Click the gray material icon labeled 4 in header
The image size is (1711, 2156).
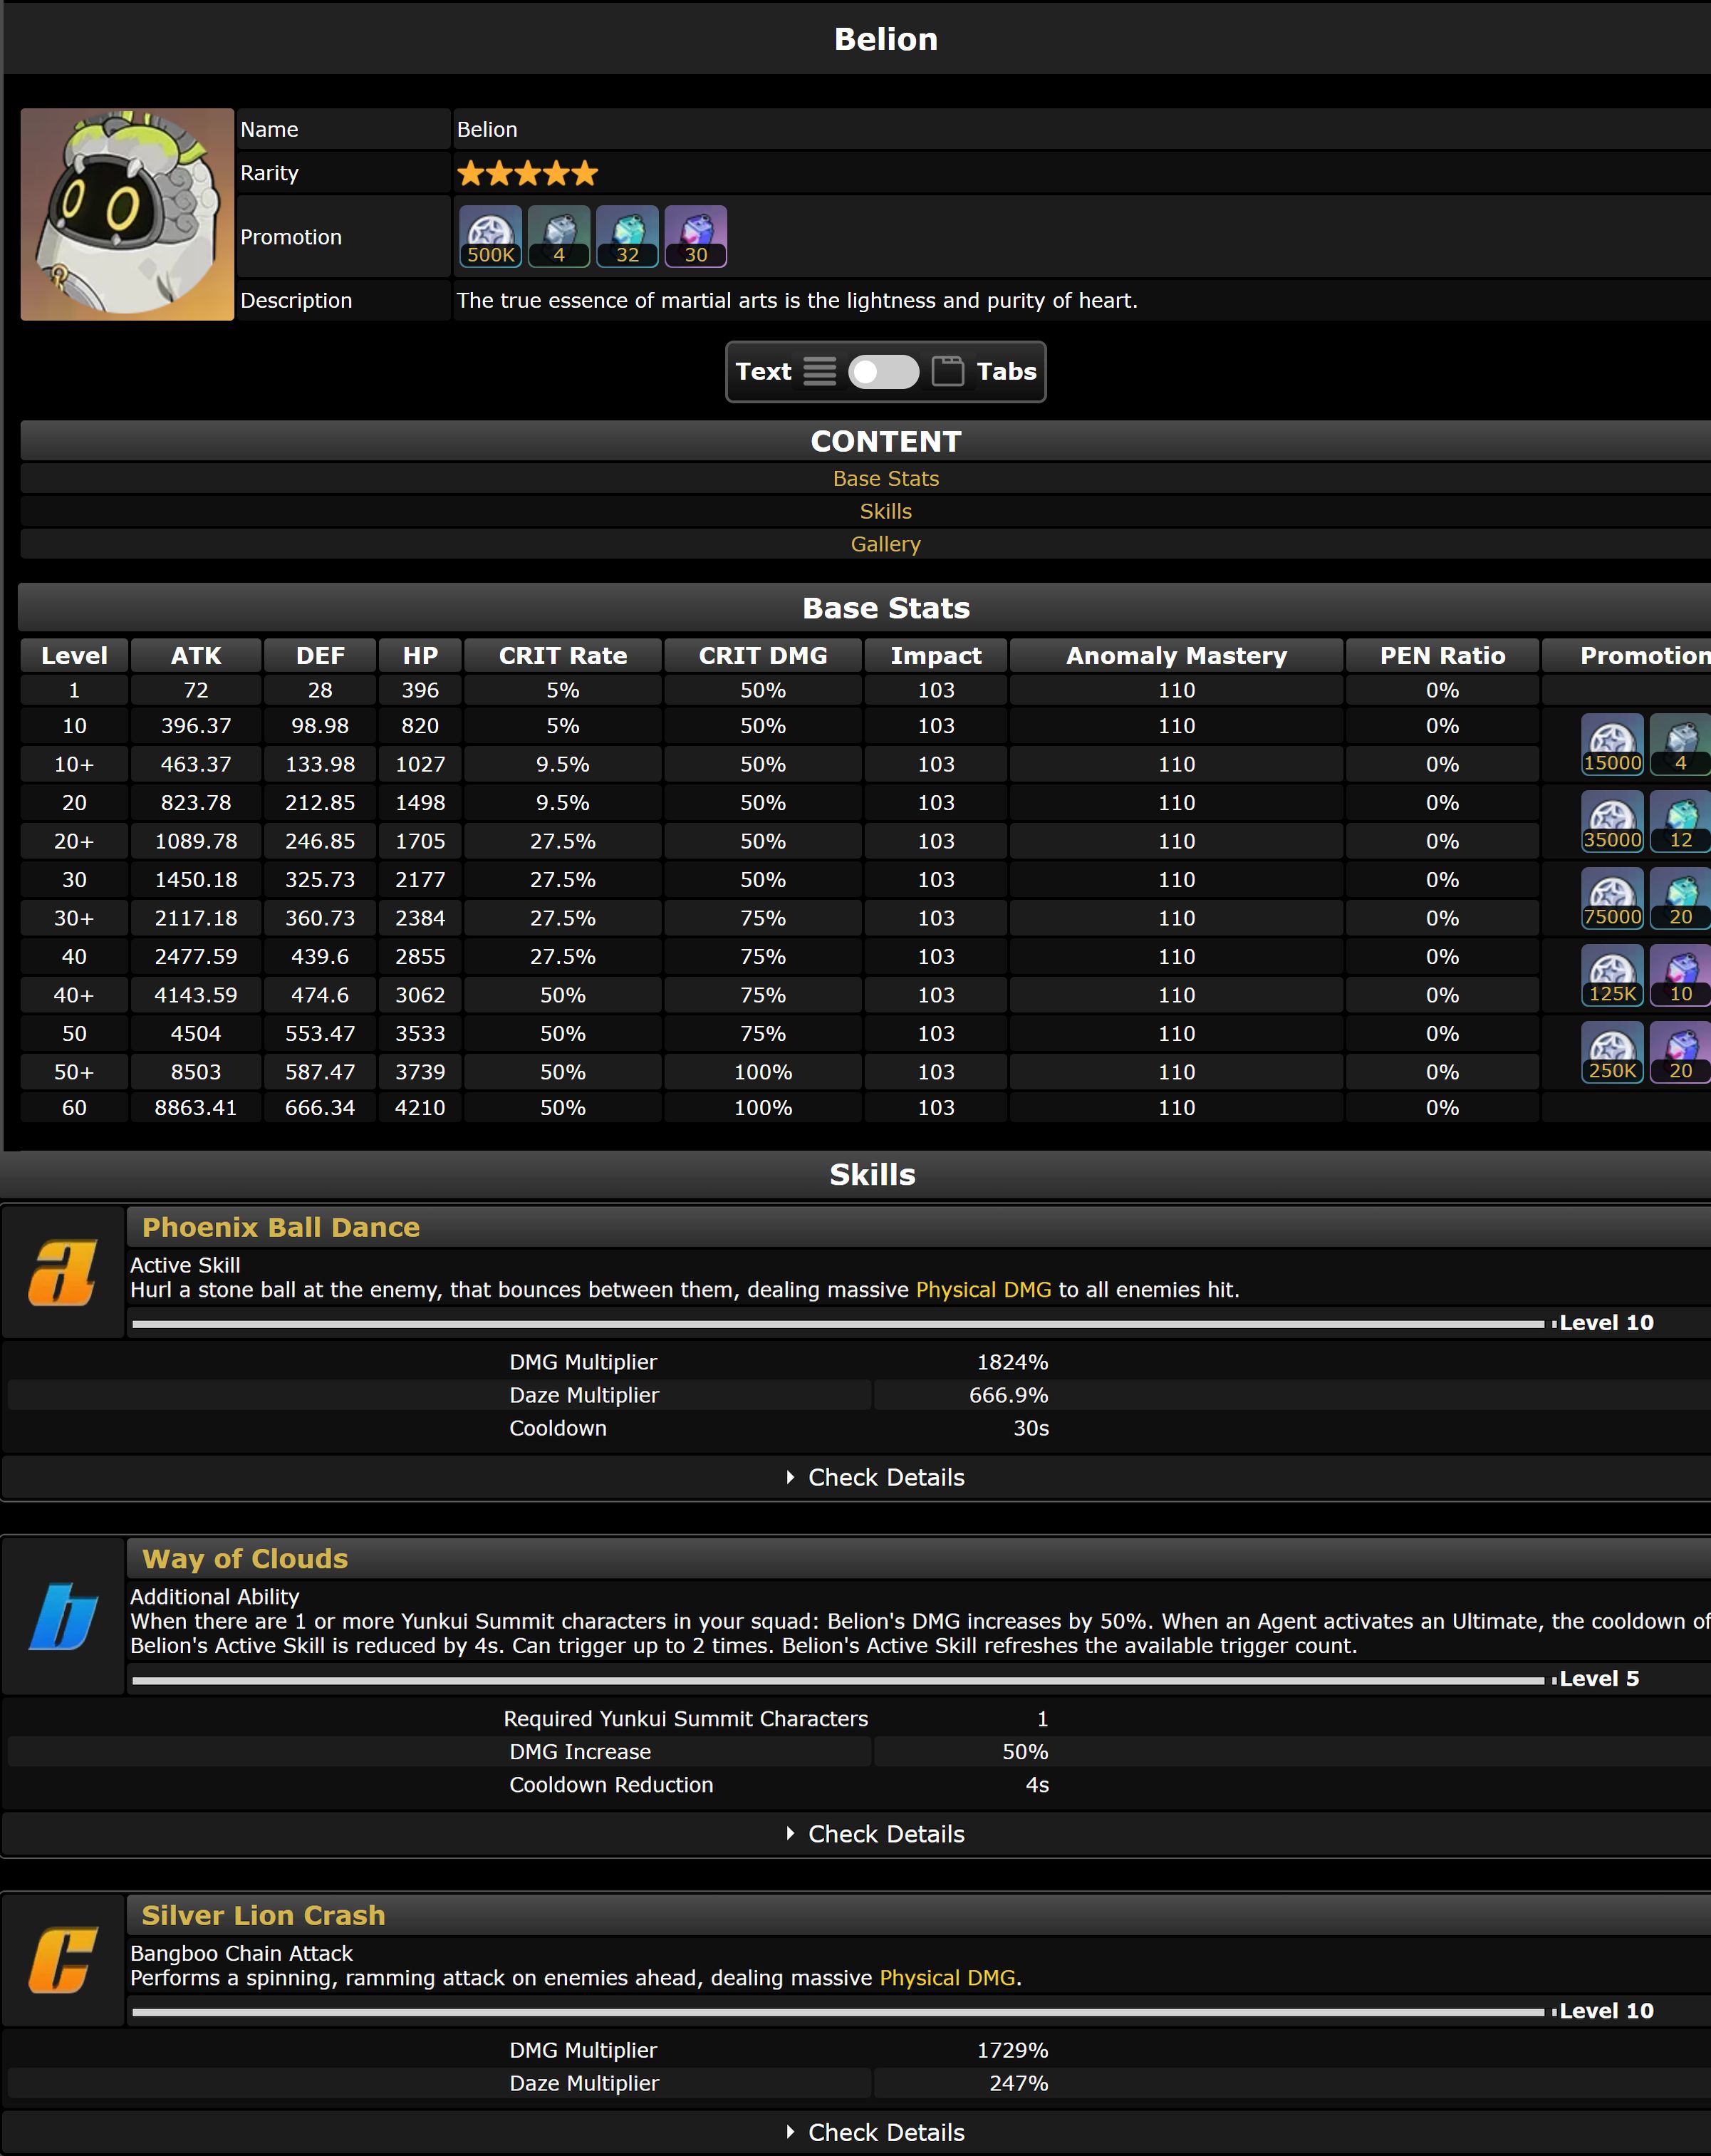559,237
